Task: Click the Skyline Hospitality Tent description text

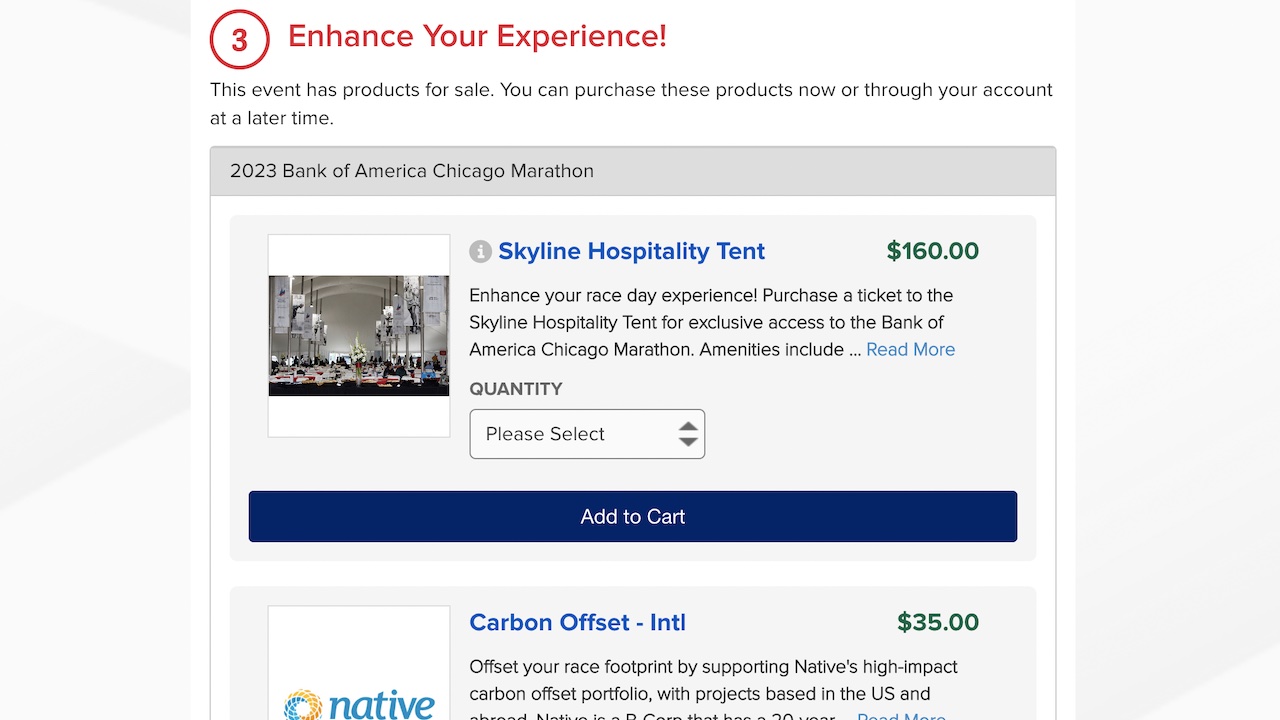Action: pos(712,322)
